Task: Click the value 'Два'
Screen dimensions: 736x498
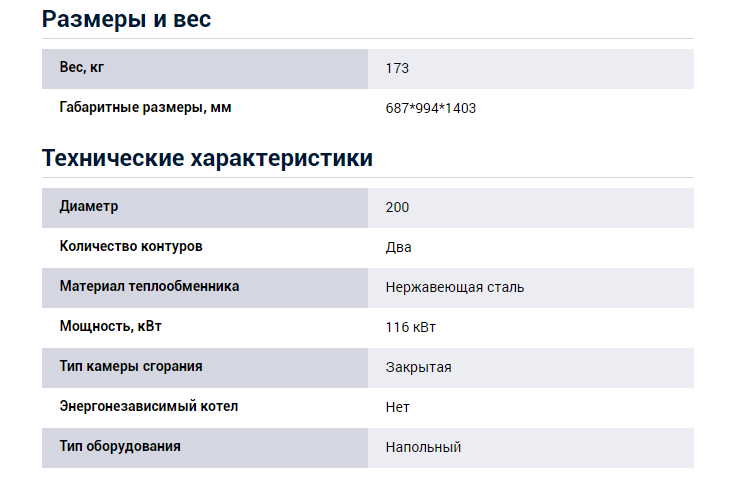Action: pyautogui.click(x=399, y=247)
